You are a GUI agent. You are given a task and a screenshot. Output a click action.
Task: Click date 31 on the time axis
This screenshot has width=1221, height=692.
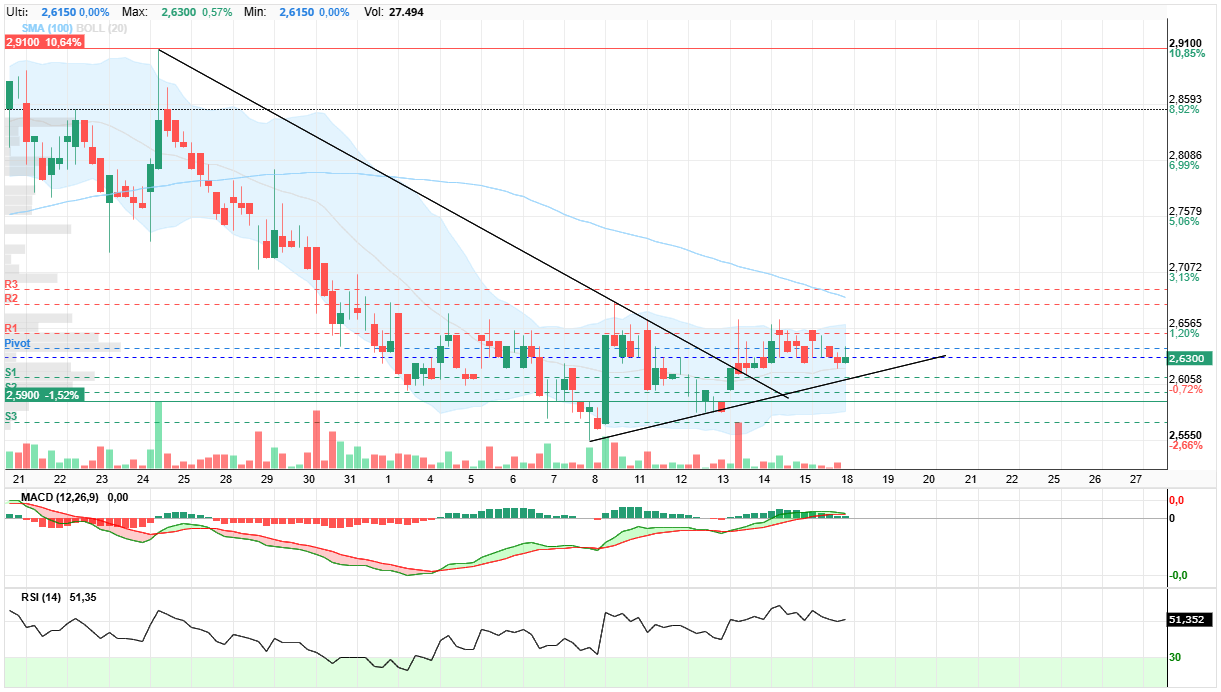(349, 479)
